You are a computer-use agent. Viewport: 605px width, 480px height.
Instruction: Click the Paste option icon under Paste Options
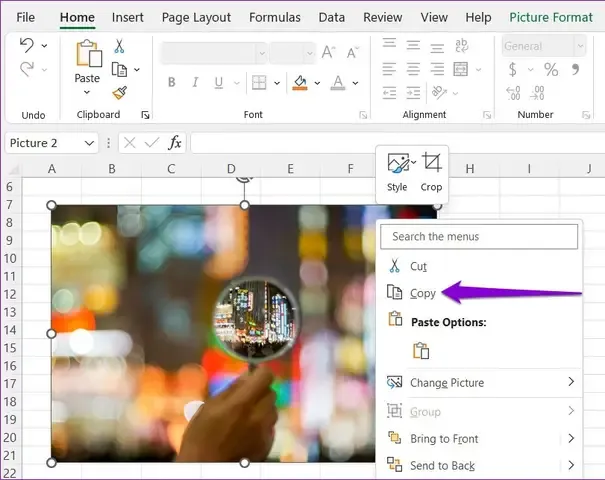click(x=421, y=351)
